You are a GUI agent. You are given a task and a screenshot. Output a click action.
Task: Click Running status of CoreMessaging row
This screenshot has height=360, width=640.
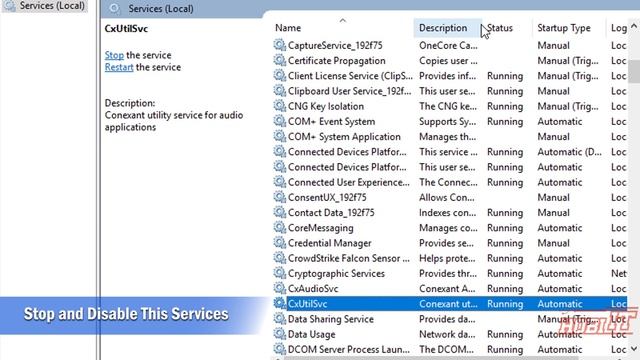(505, 228)
